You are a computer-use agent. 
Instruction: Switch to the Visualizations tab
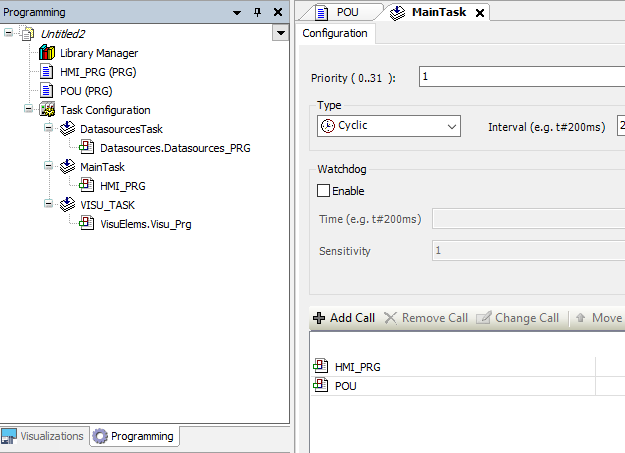(x=44, y=436)
